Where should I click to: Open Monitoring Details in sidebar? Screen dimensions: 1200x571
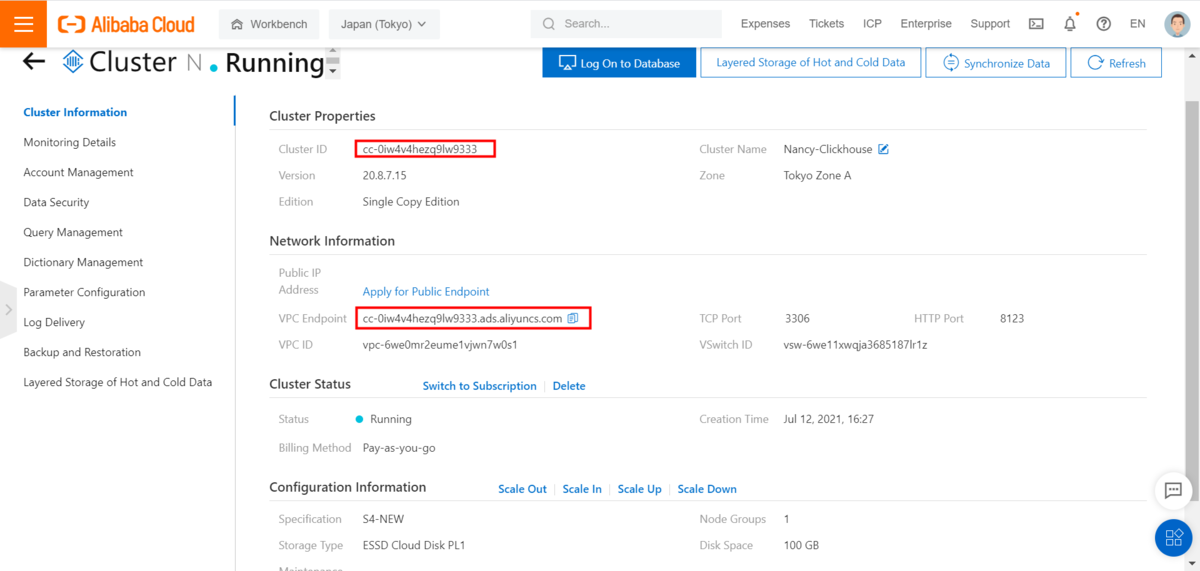pyautogui.click(x=69, y=142)
